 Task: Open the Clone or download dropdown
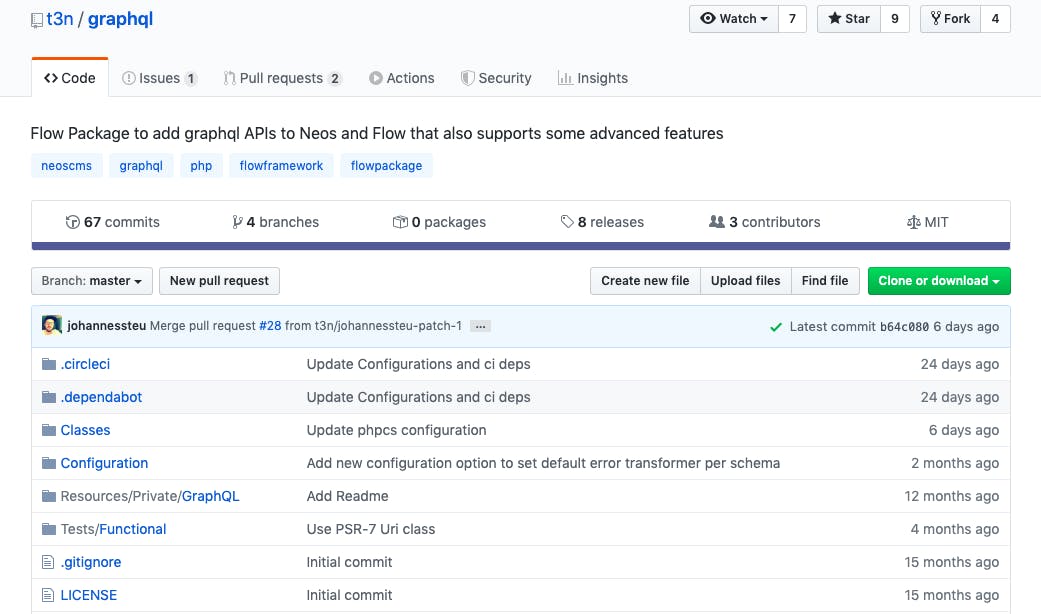point(939,281)
